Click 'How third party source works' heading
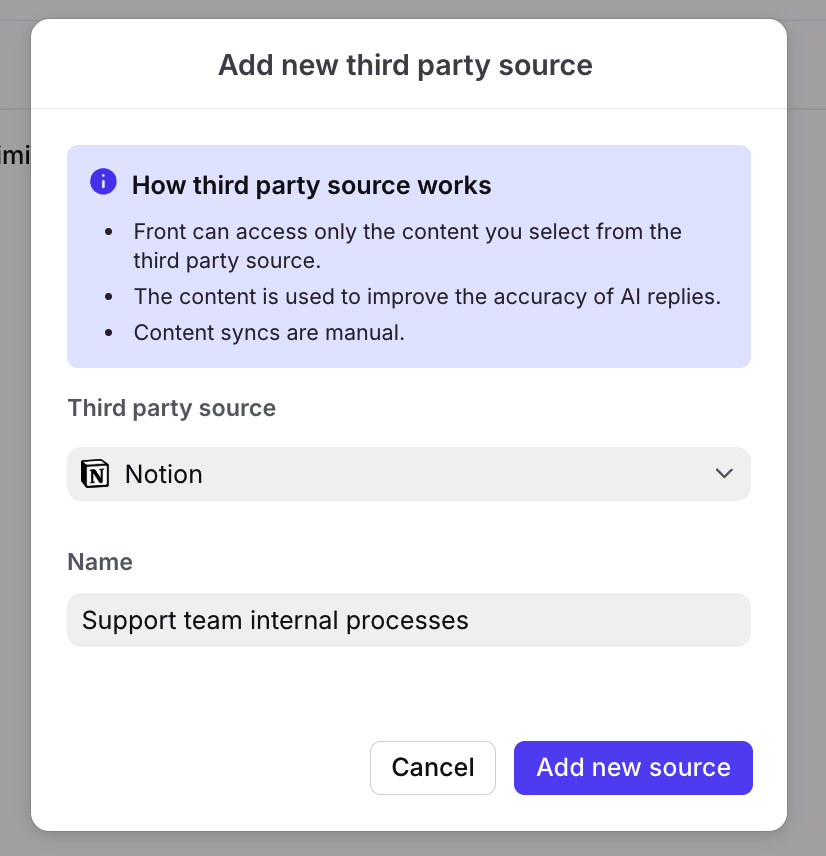 pos(312,186)
